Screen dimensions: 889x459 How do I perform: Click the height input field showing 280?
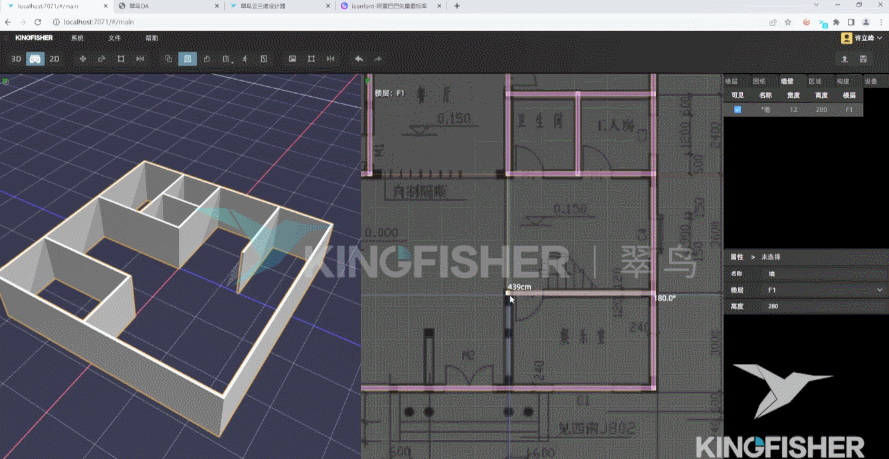(826, 306)
